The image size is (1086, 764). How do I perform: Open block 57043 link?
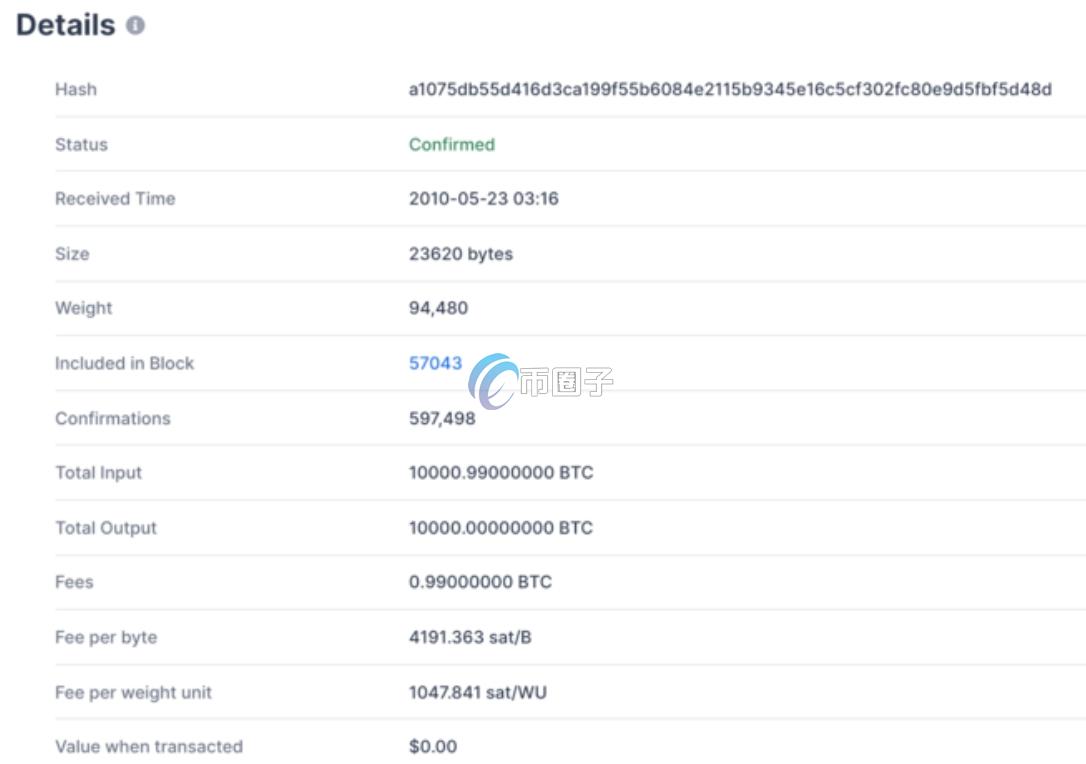click(435, 363)
